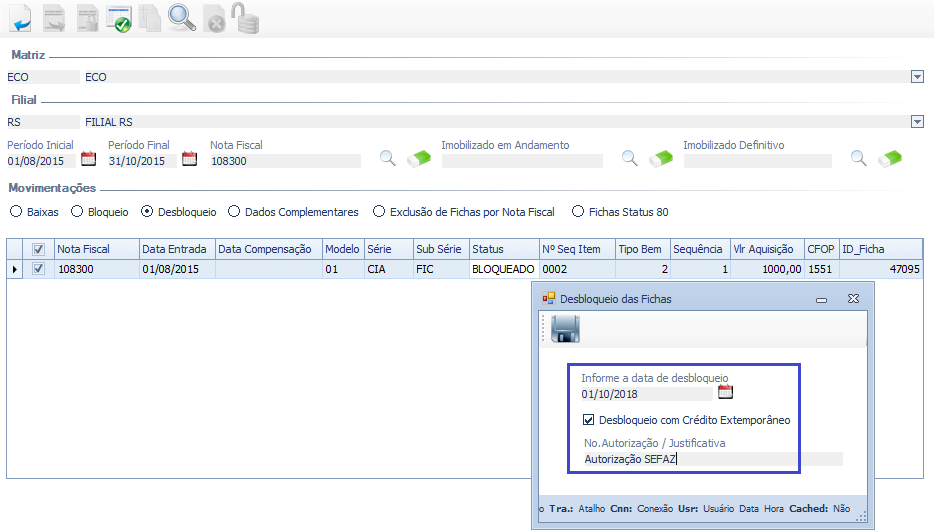Select the Desbloqueio radio option
934x531 pixels.
pyautogui.click(x=147, y=212)
